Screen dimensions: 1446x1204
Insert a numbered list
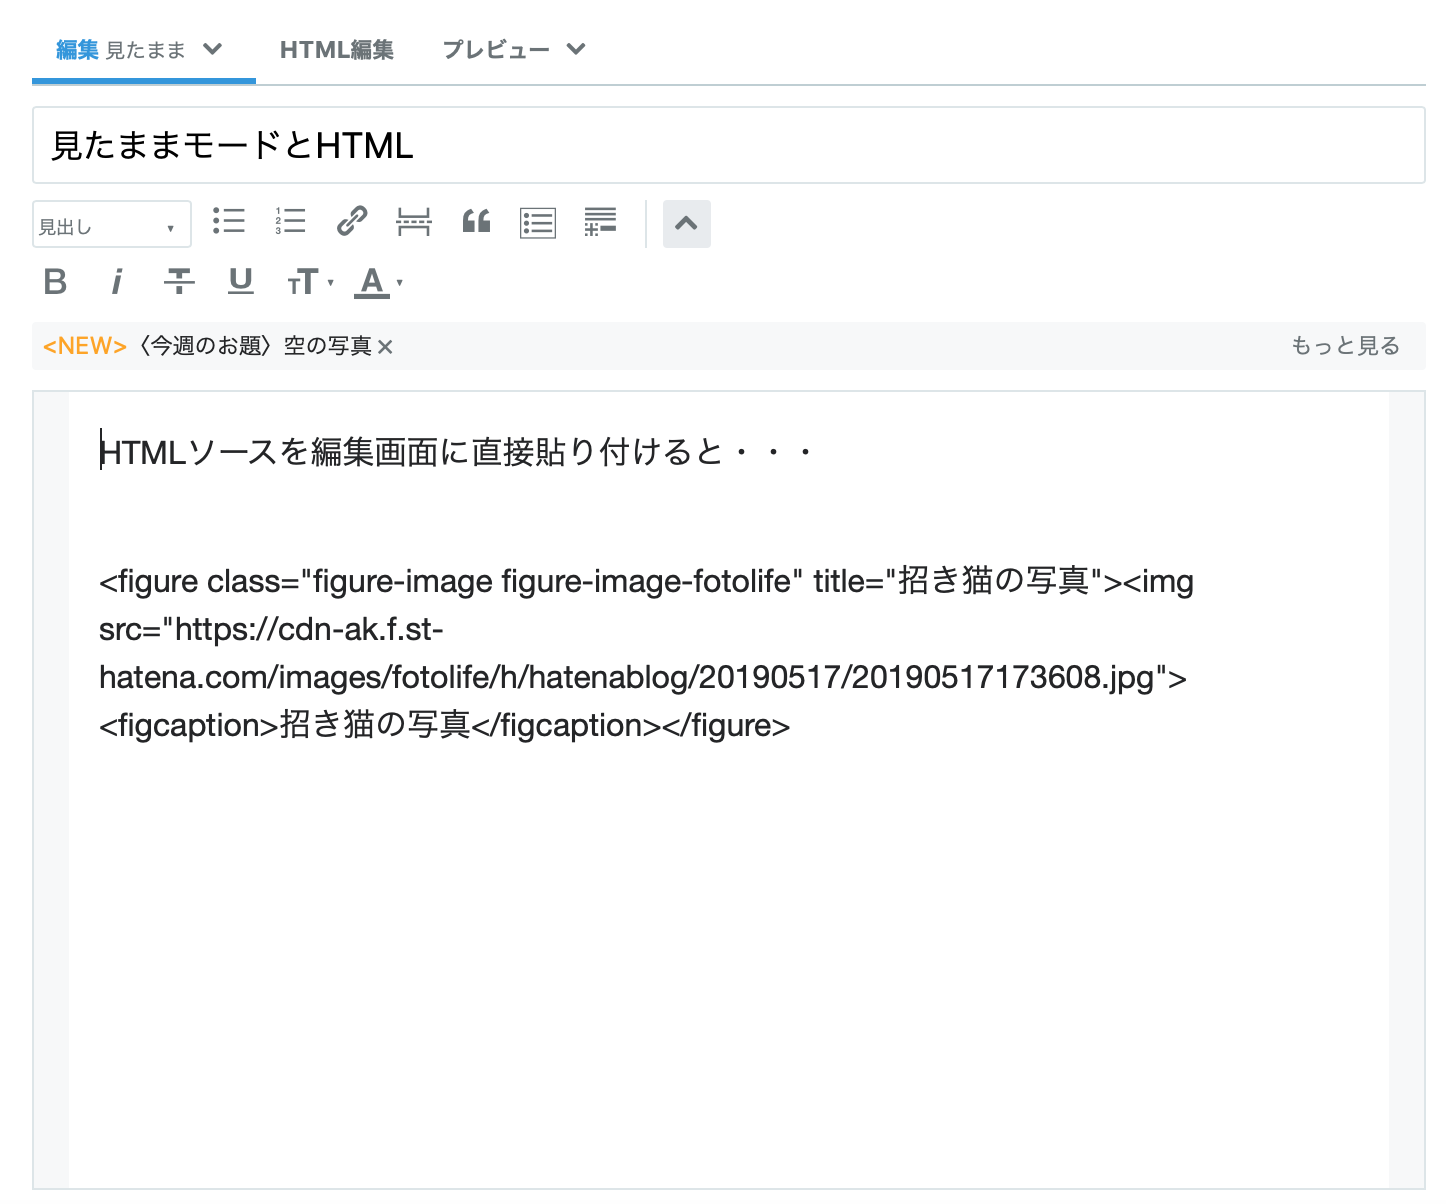pos(290,221)
